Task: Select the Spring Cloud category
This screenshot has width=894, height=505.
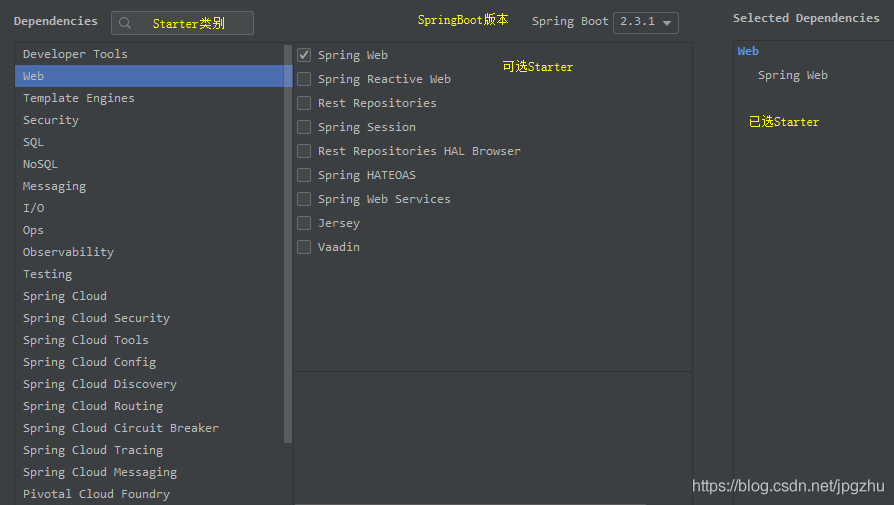Action: pos(149,296)
